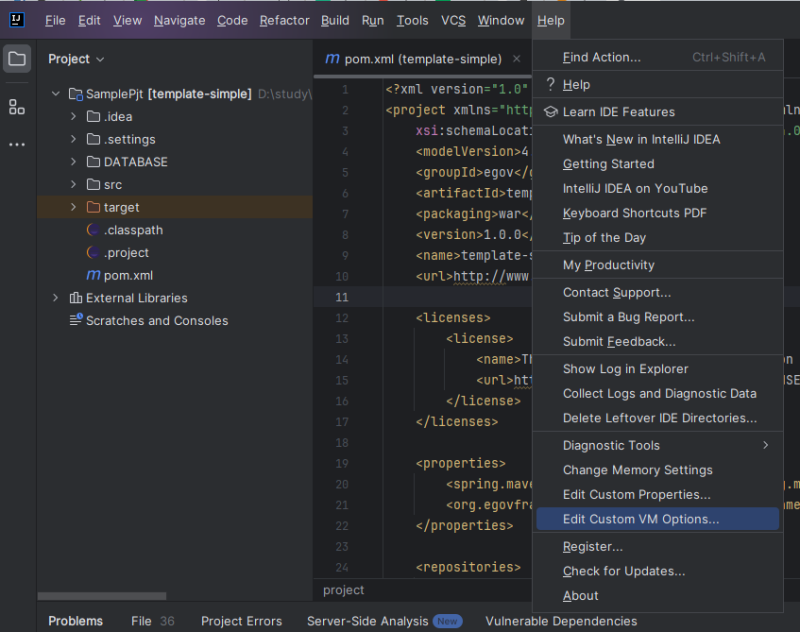The image size is (800, 632).
Task: Show Tip of the Day
Action: tap(658, 237)
